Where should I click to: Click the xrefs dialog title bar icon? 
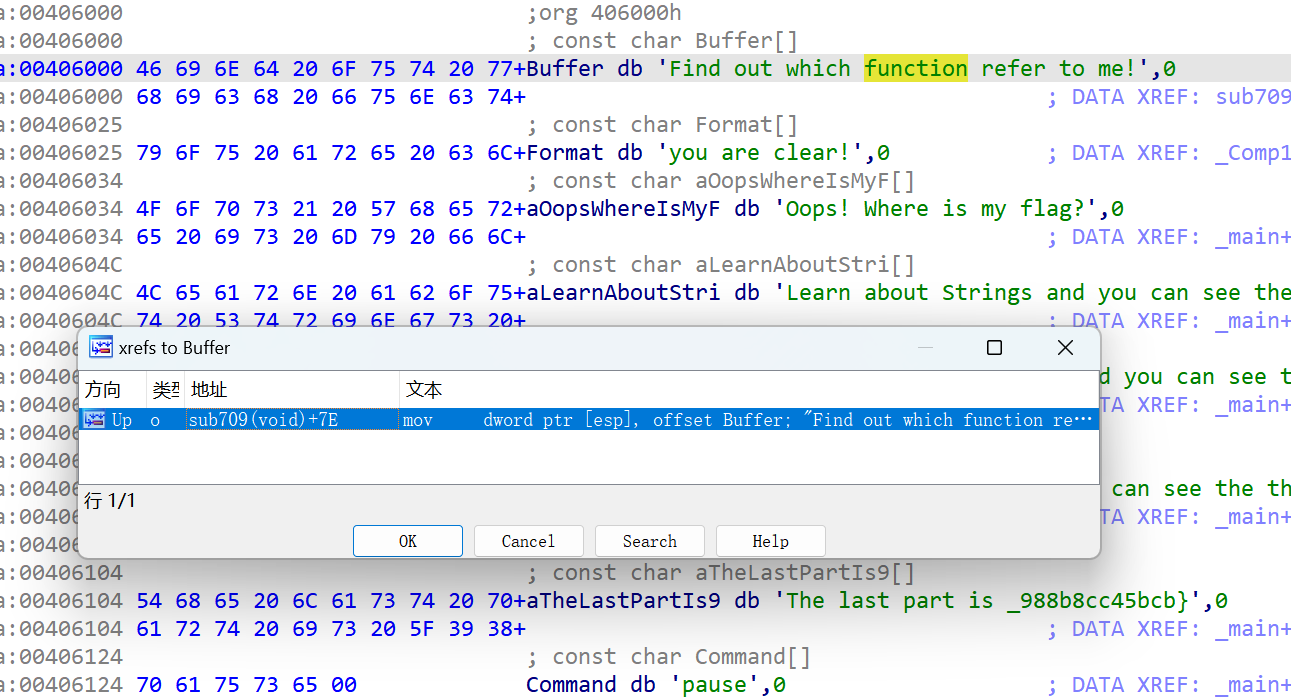coord(101,348)
